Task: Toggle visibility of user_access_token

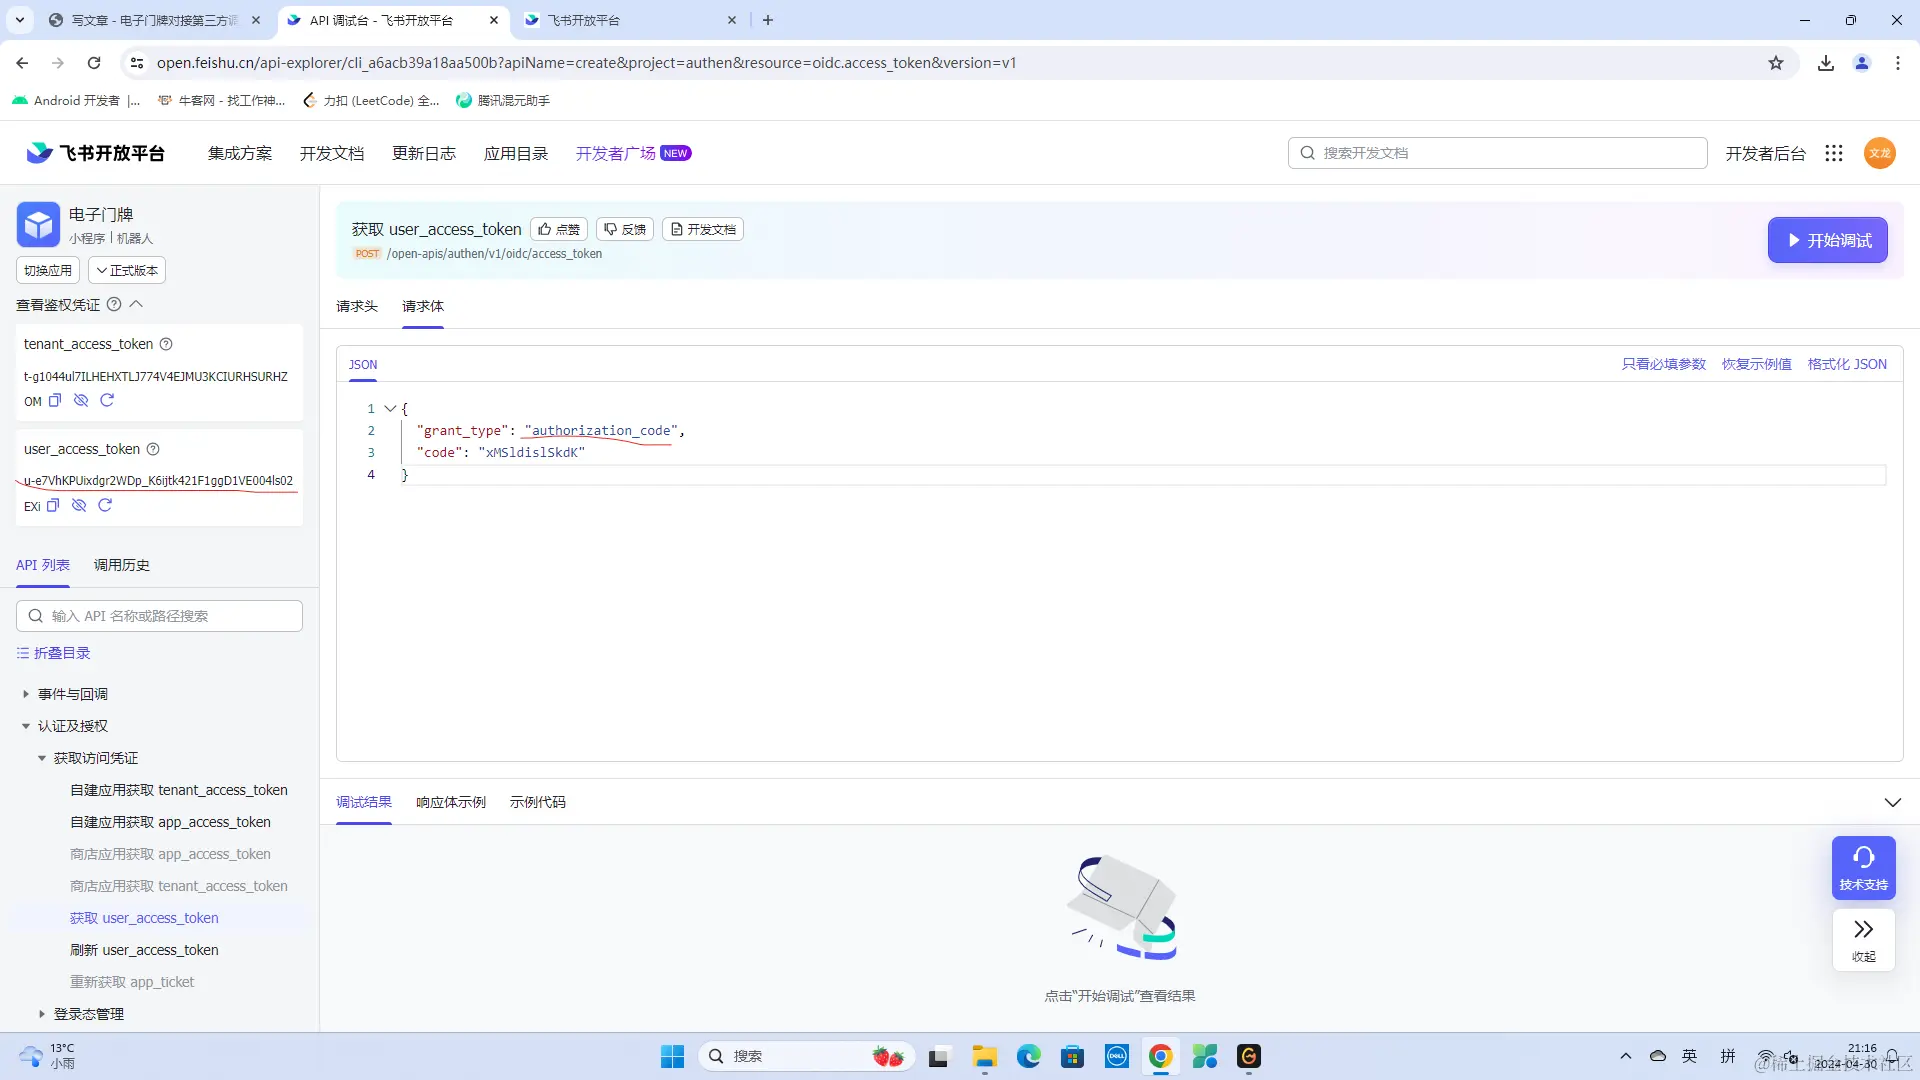Action: click(79, 505)
